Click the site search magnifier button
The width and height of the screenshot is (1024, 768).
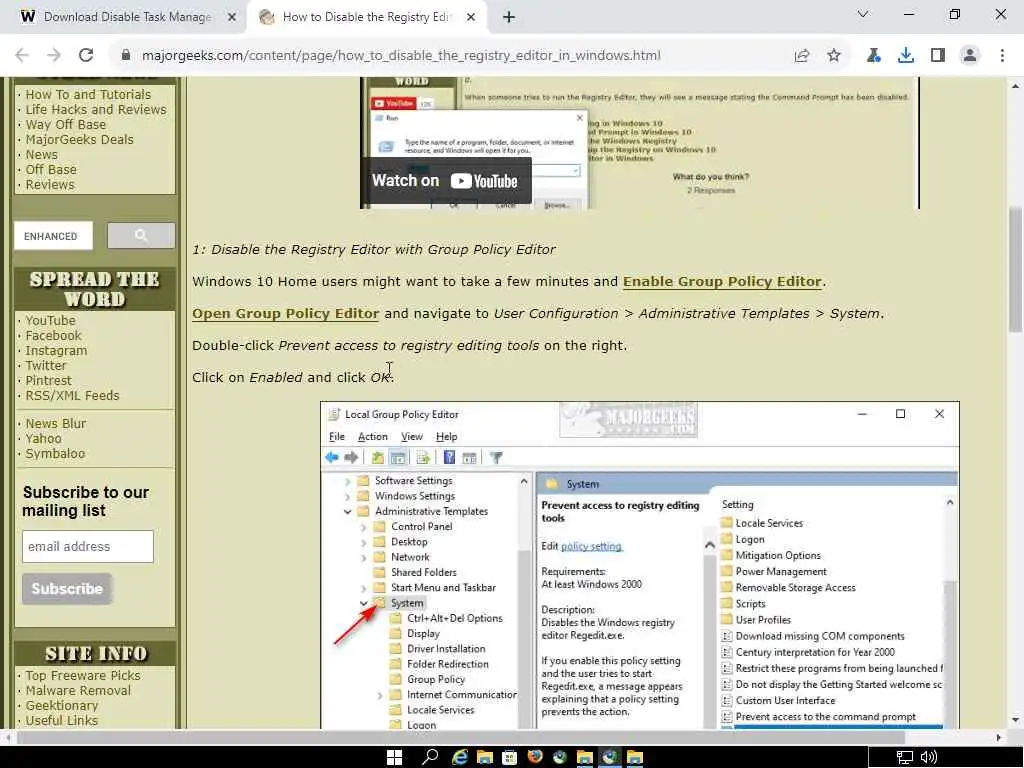[x=141, y=236]
